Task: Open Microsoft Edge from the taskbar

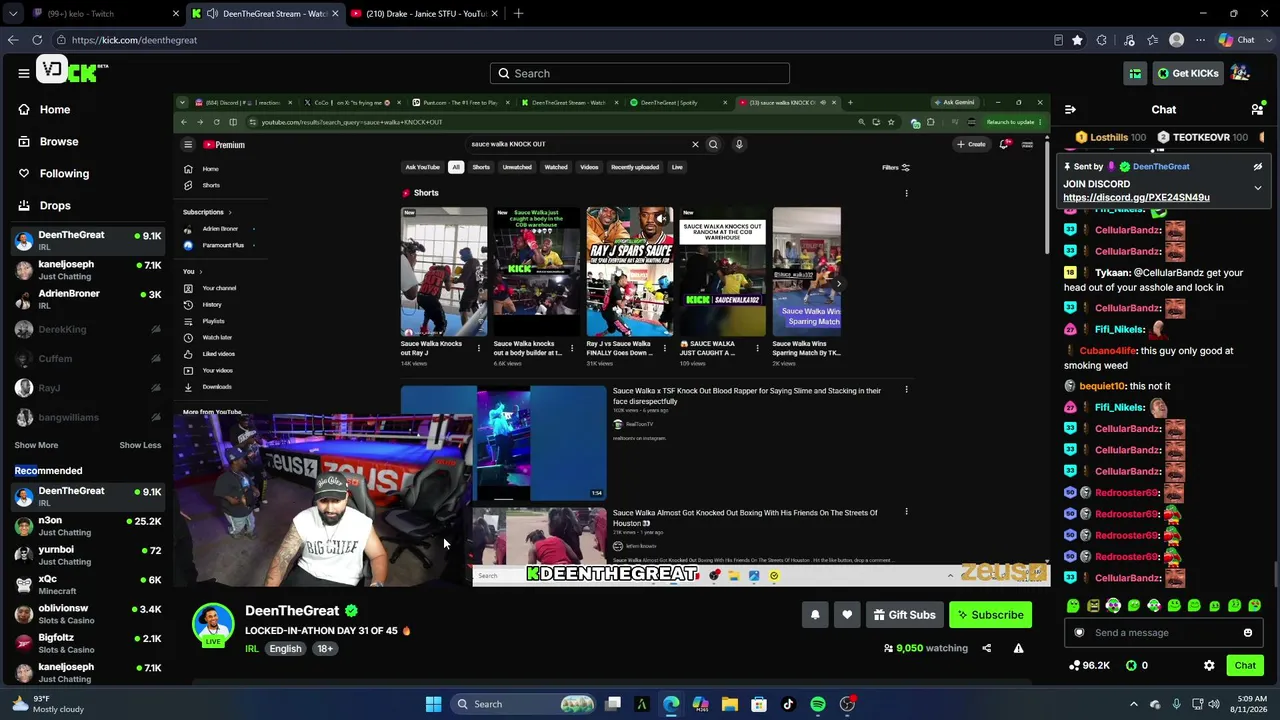Action: click(x=671, y=704)
